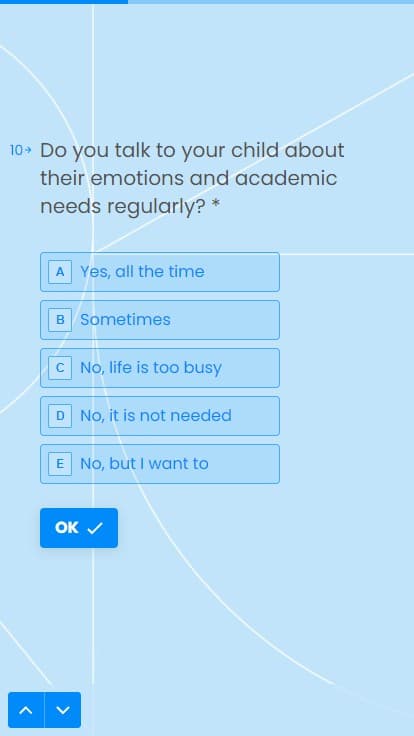
Task: Click the question text about emotions
Action: (x=192, y=178)
